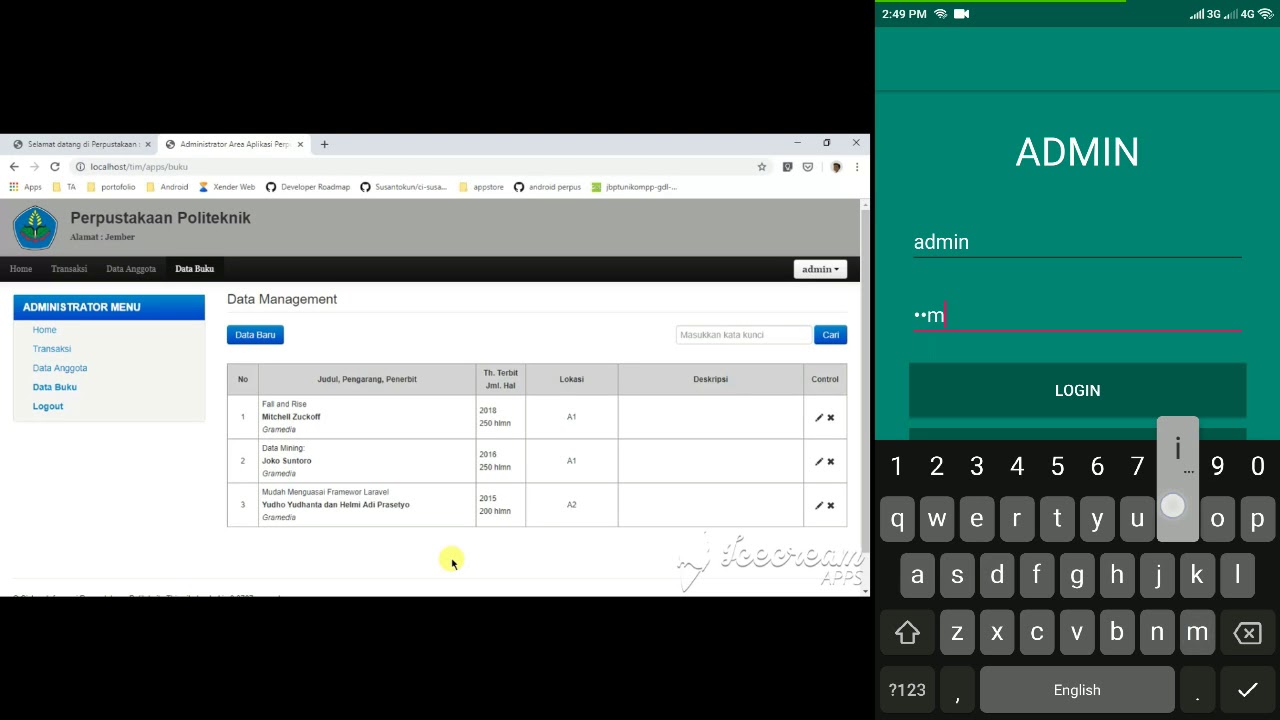Click Transaksi in sidebar menu

pos(52,349)
